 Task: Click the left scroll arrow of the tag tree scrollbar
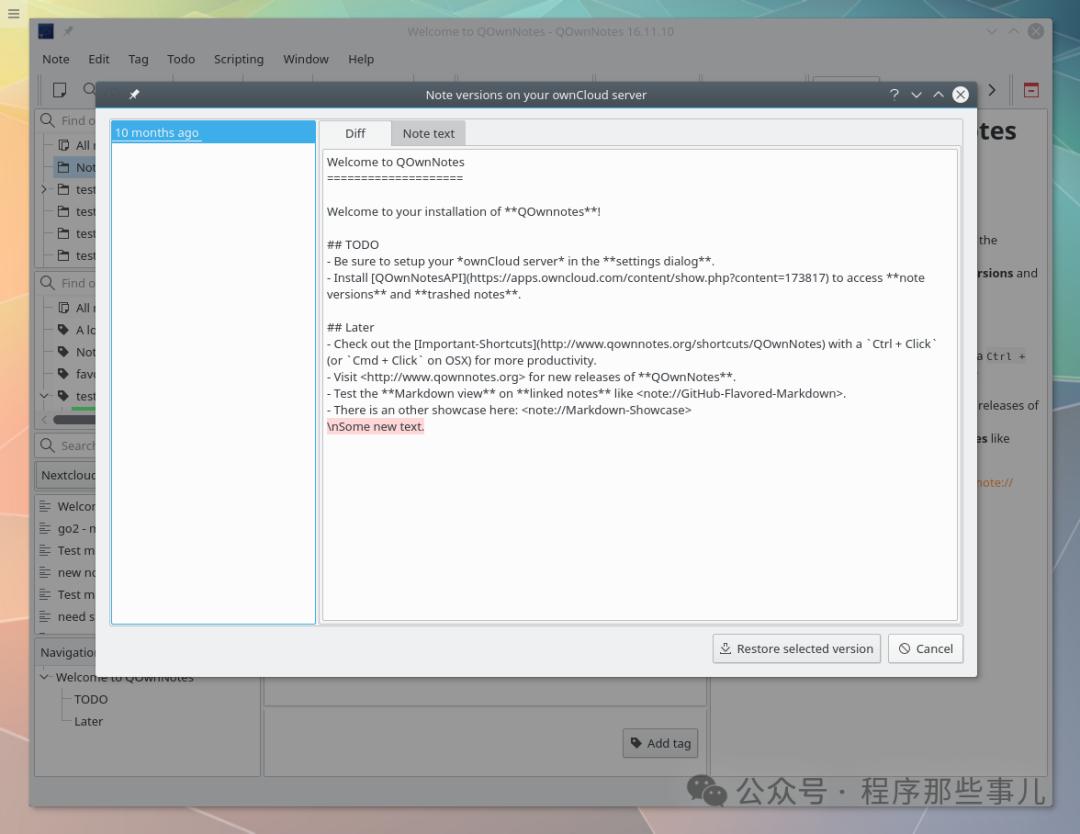pyautogui.click(x=45, y=419)
